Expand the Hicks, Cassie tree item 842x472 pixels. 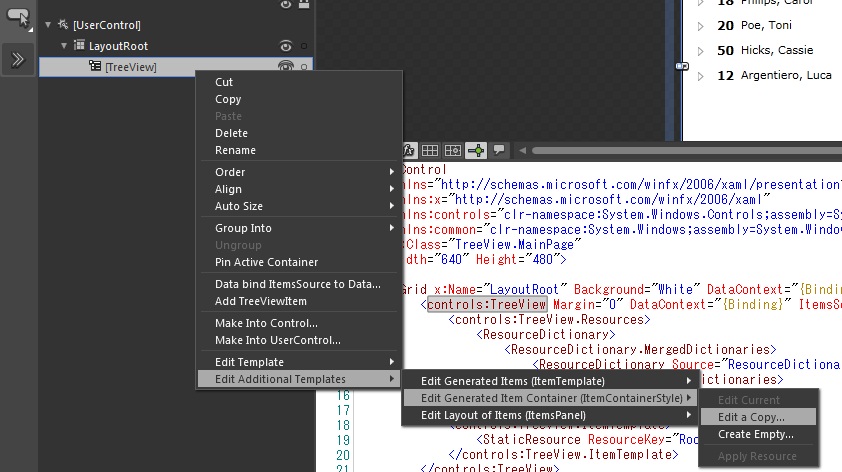[x=700, y=51]
